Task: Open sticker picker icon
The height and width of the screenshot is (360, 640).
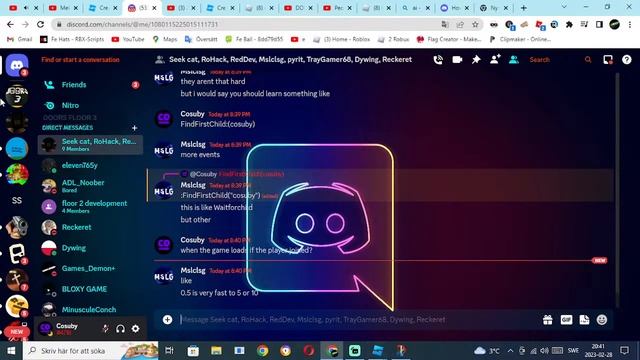Action: click(584, 320)
